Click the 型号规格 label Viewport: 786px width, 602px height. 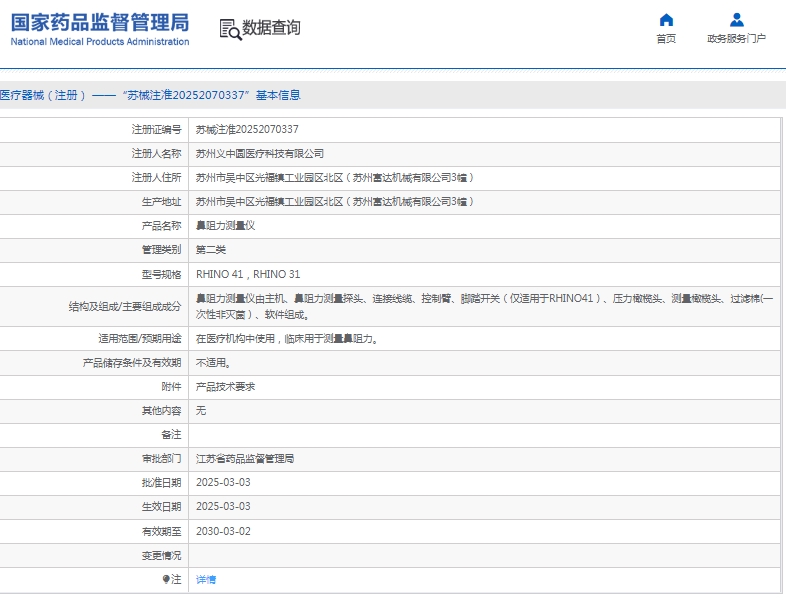[x=161, y=275]
